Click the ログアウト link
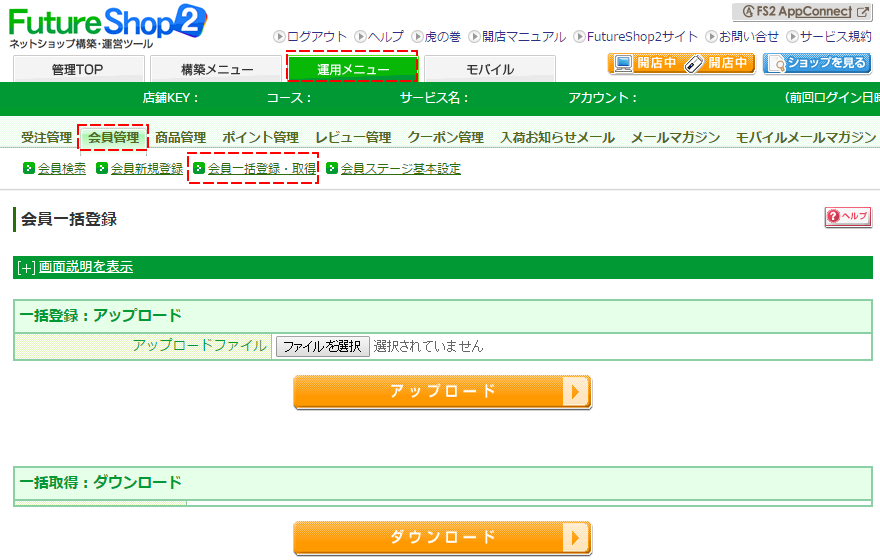 coord(317,36)
